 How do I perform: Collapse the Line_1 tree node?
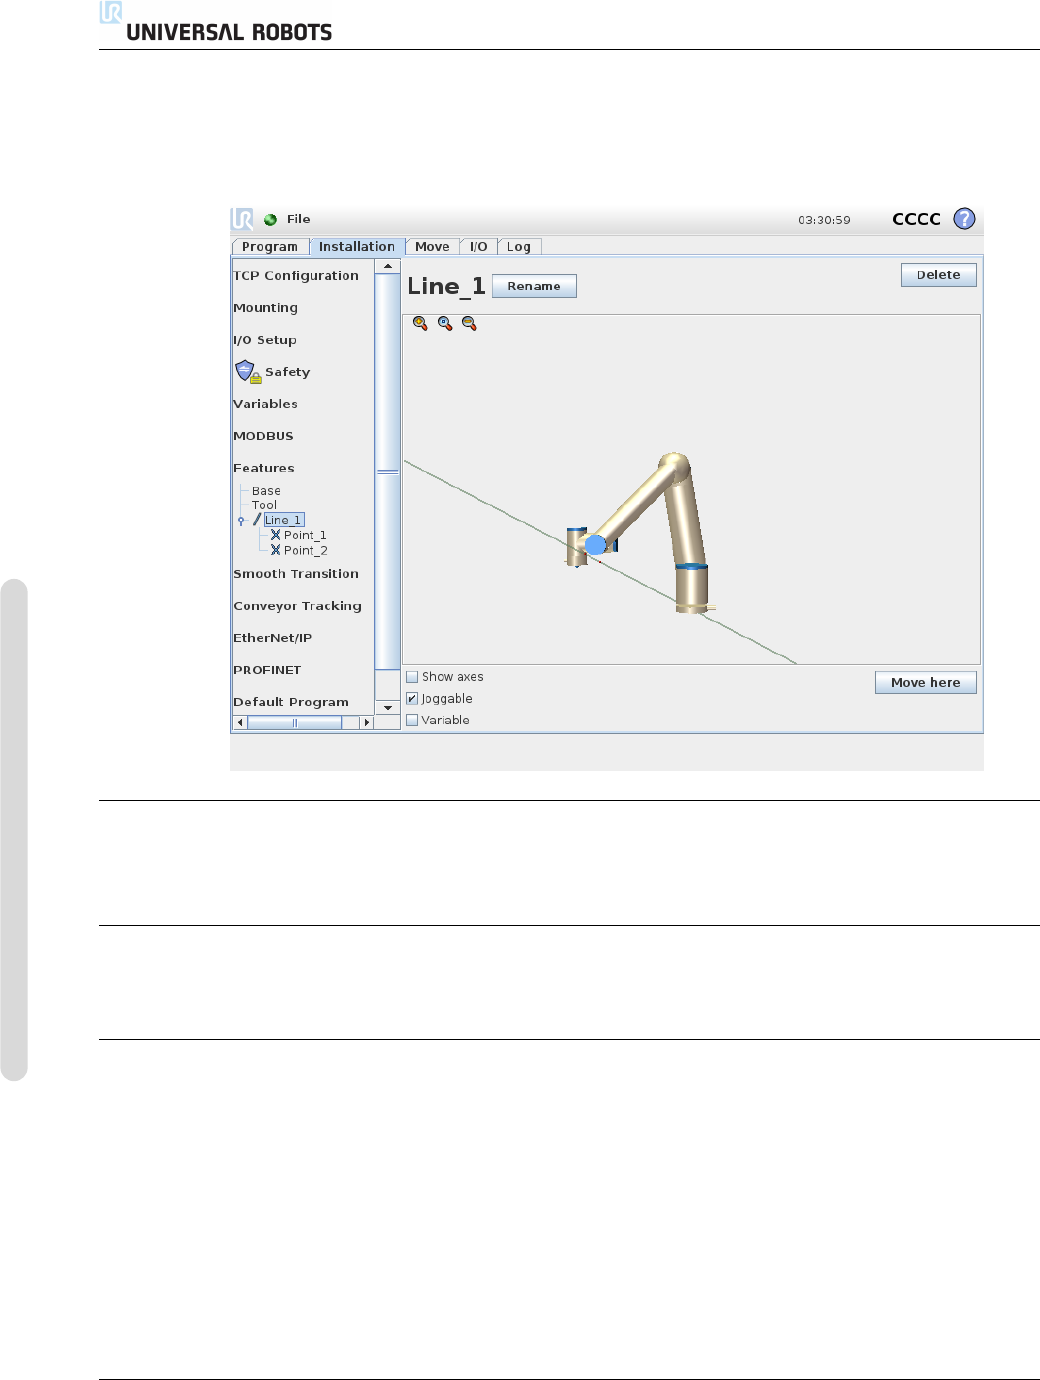(x=241, y=521)
